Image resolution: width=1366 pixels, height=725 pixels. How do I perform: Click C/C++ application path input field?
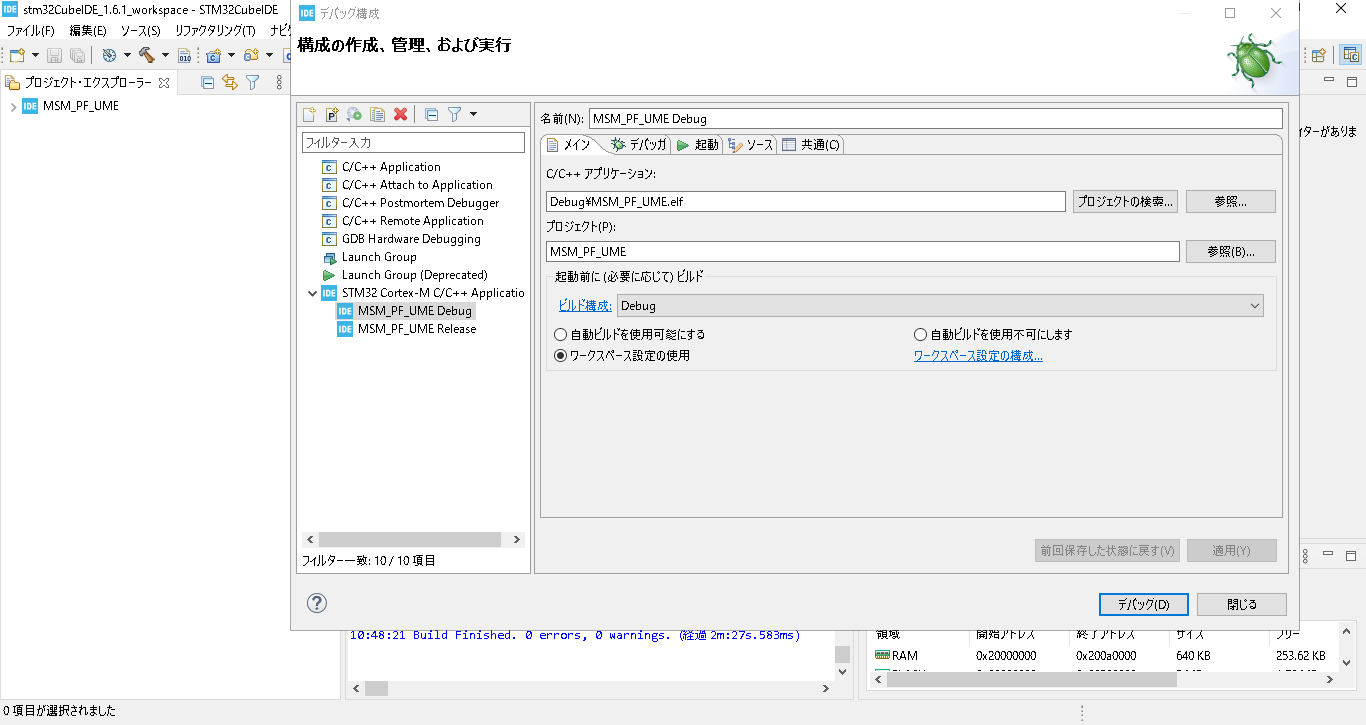click(x=806, y=201)
